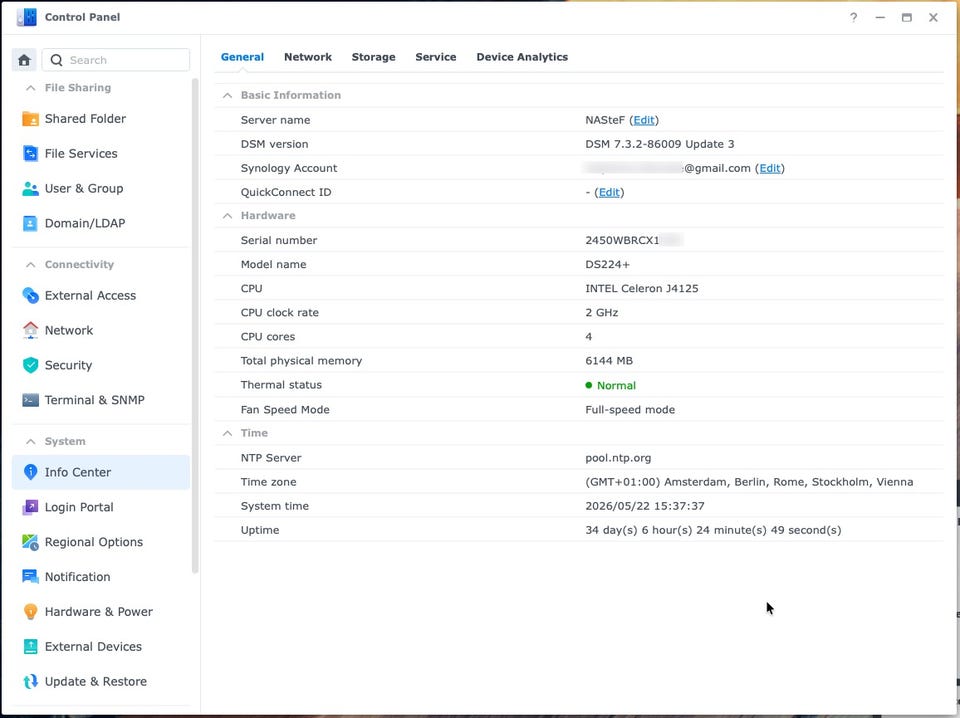
Task: Open External Devices icon
Action: coord(30,647)
